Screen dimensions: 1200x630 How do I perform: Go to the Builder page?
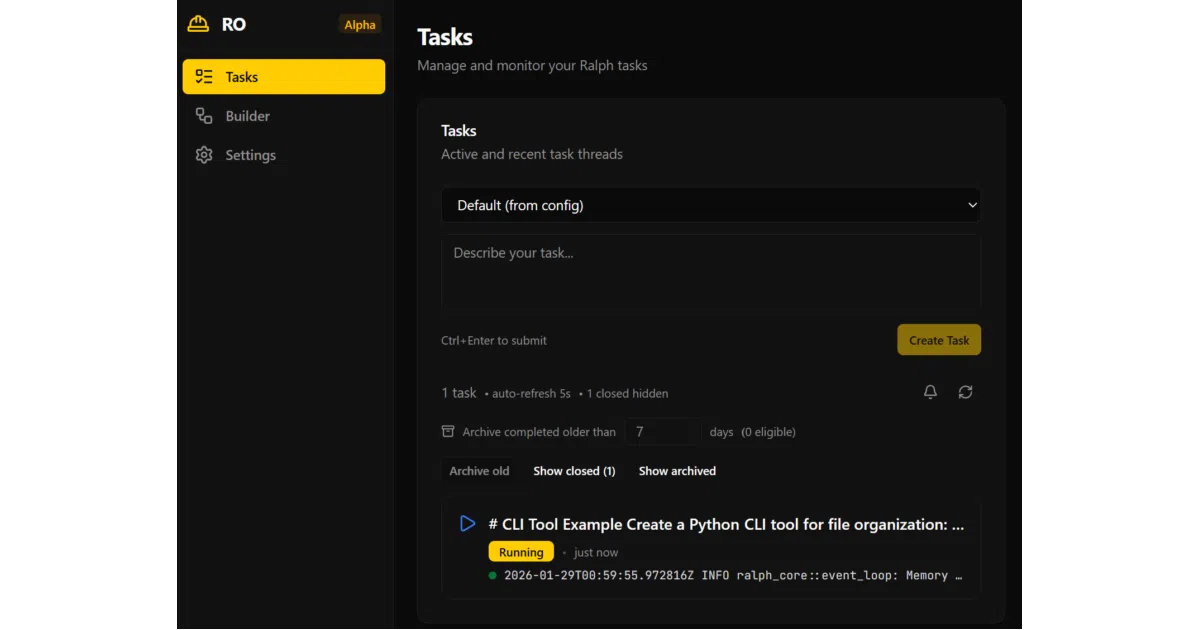(284, 116)
